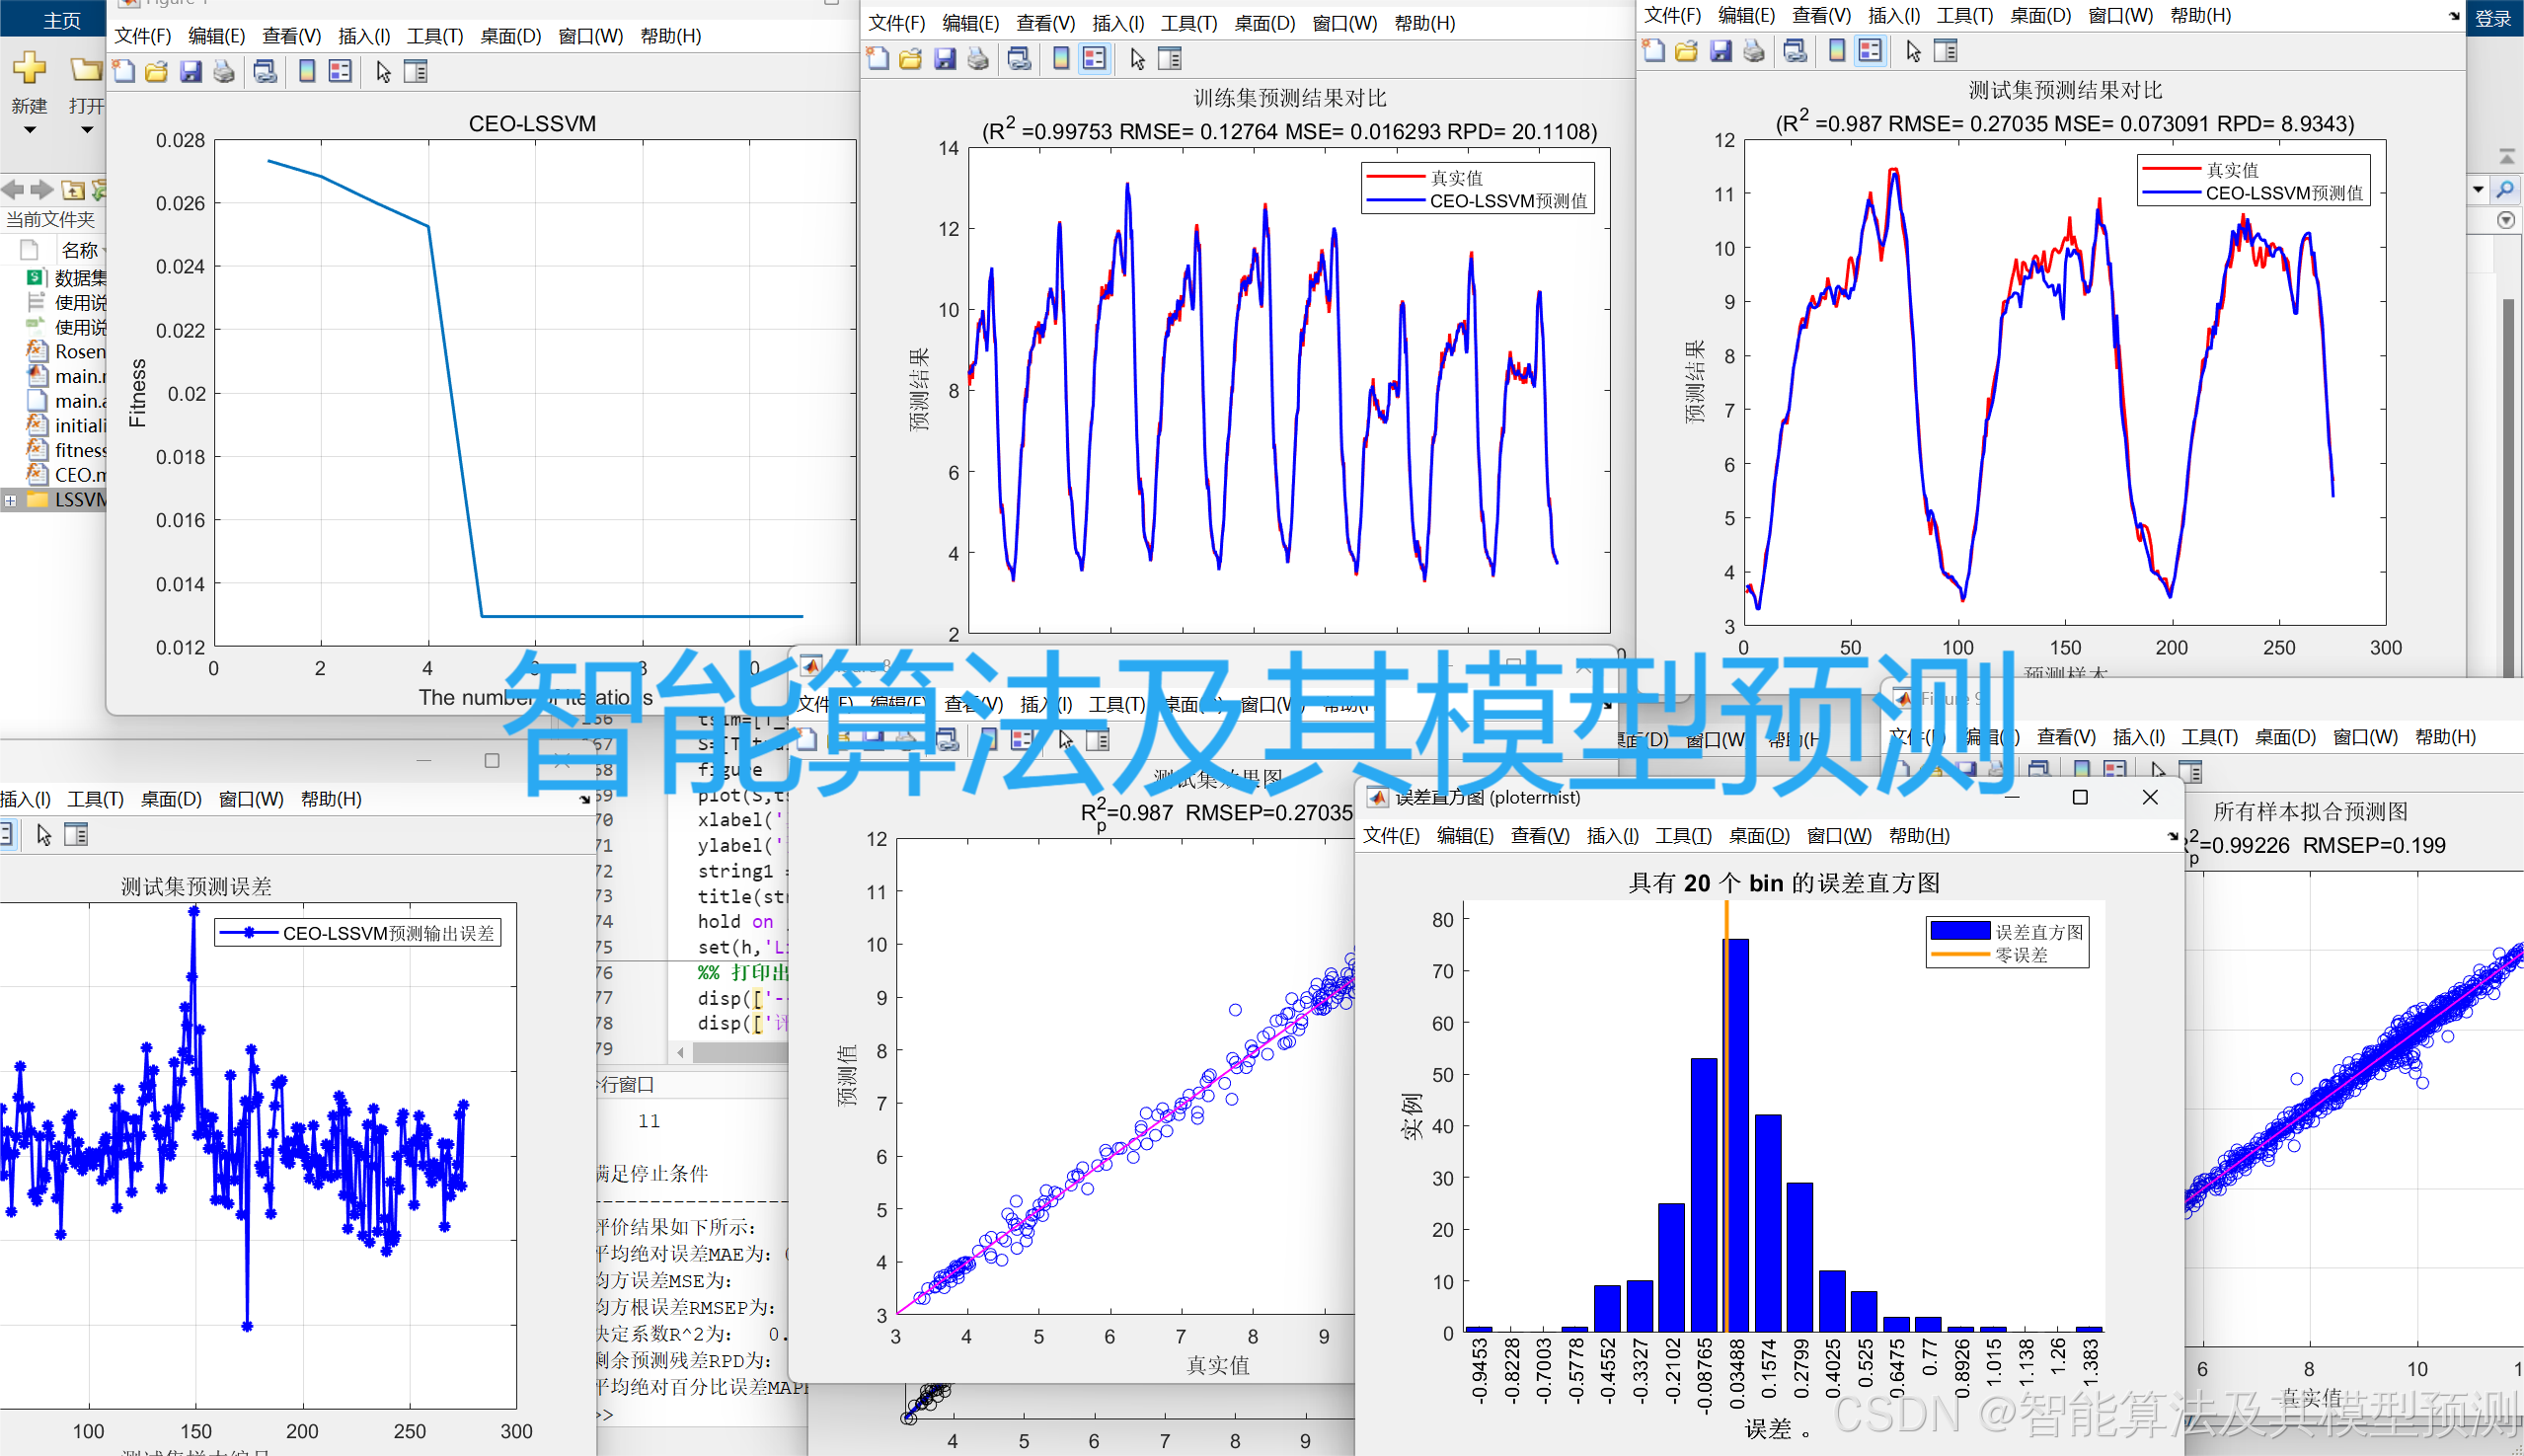
Task: Open Property Inspector in test set comparison figure
Action: click(1945, 51)
